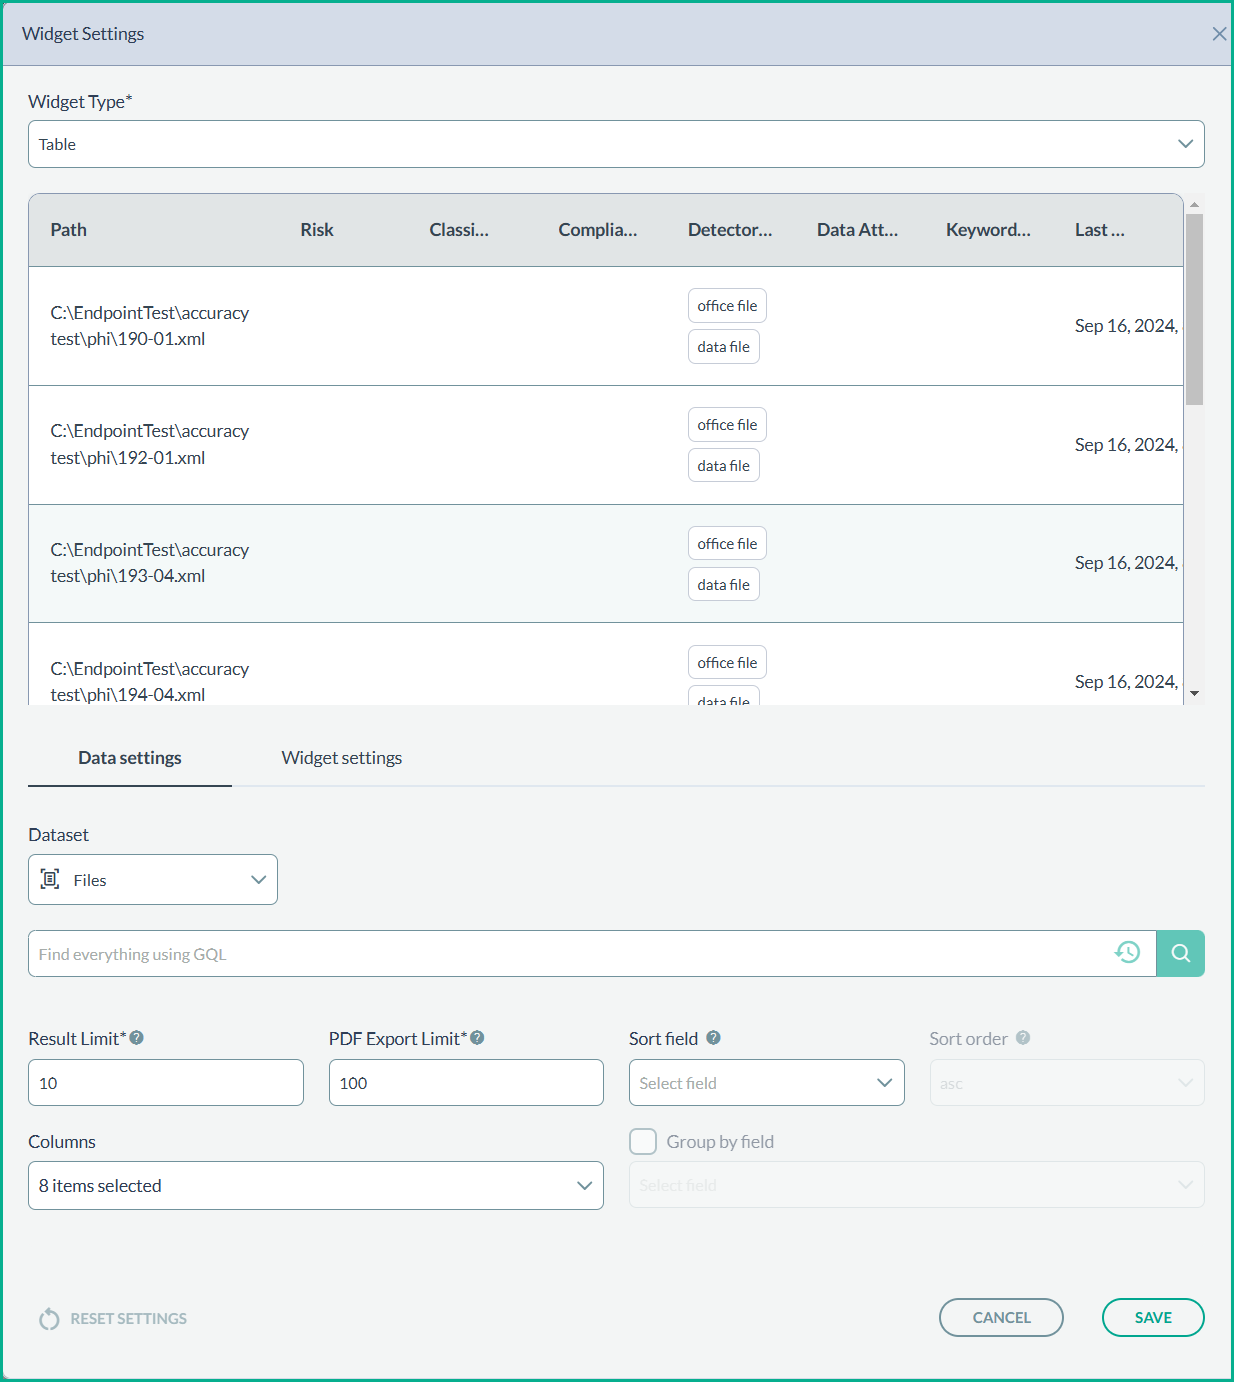Click the PDF Export Limit help icon
This screenshot has height=1382, width=1234.
(x=478, y=1038)
